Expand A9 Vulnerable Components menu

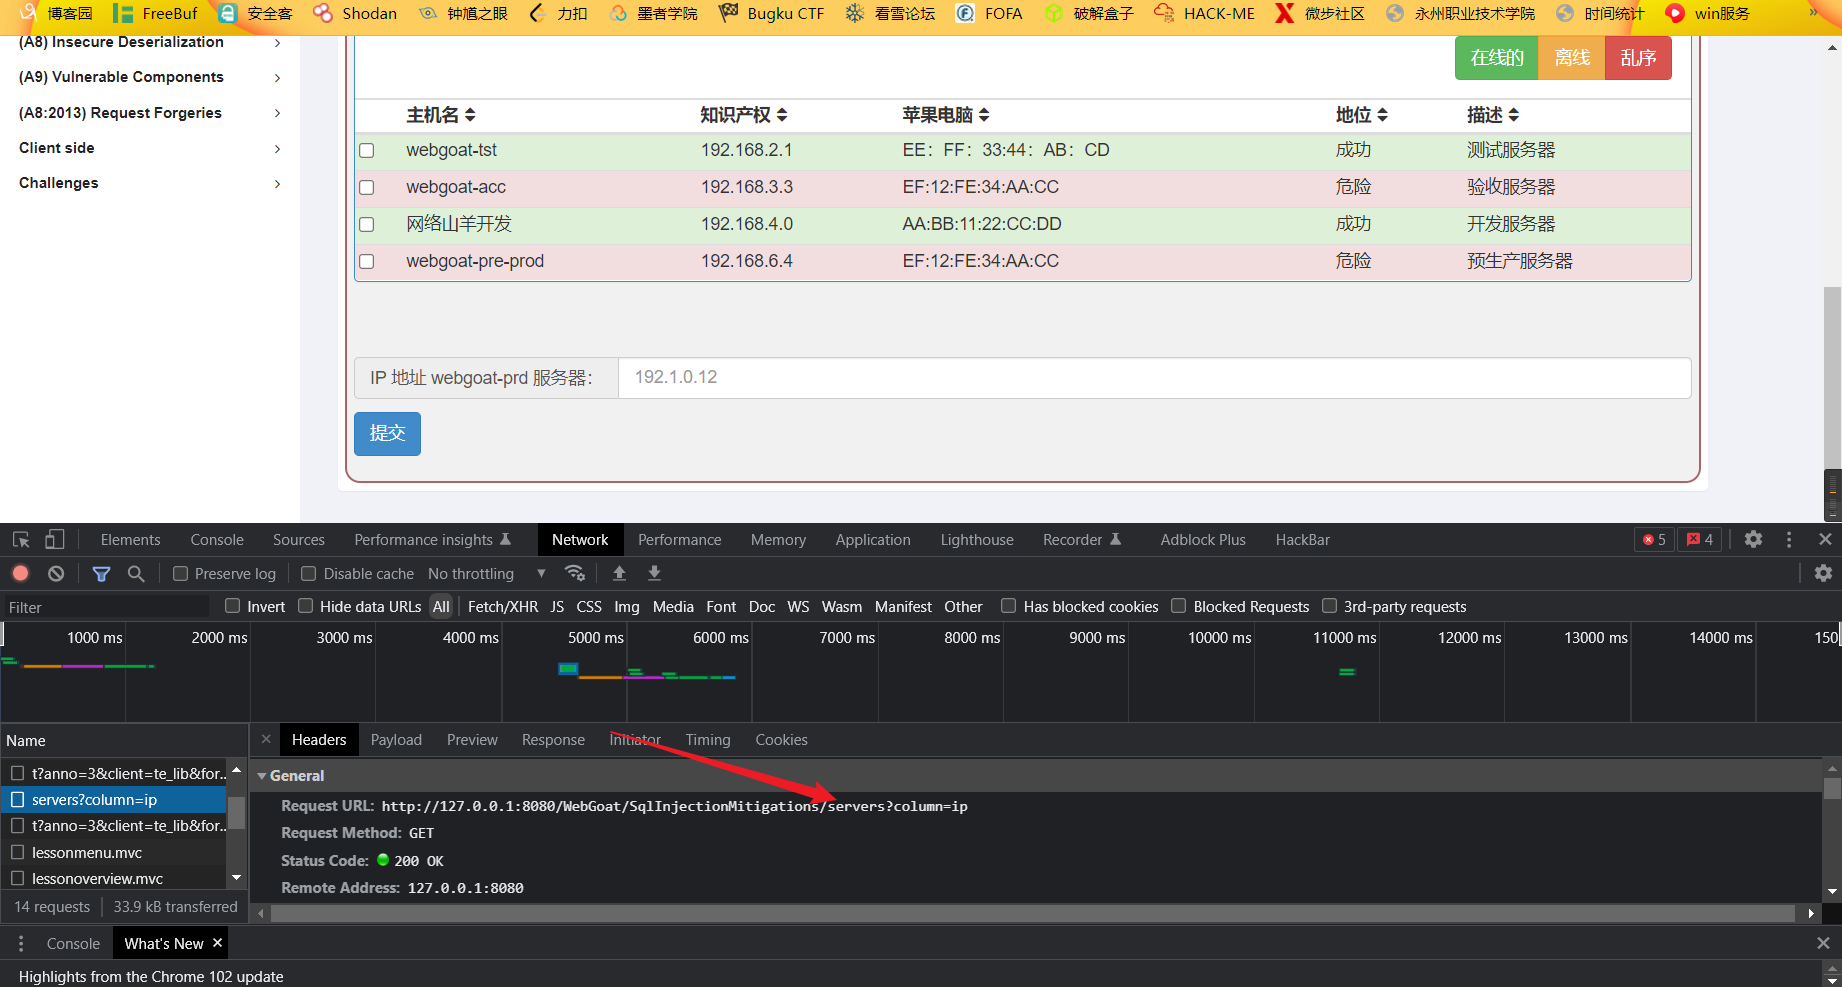click(150, 78)
